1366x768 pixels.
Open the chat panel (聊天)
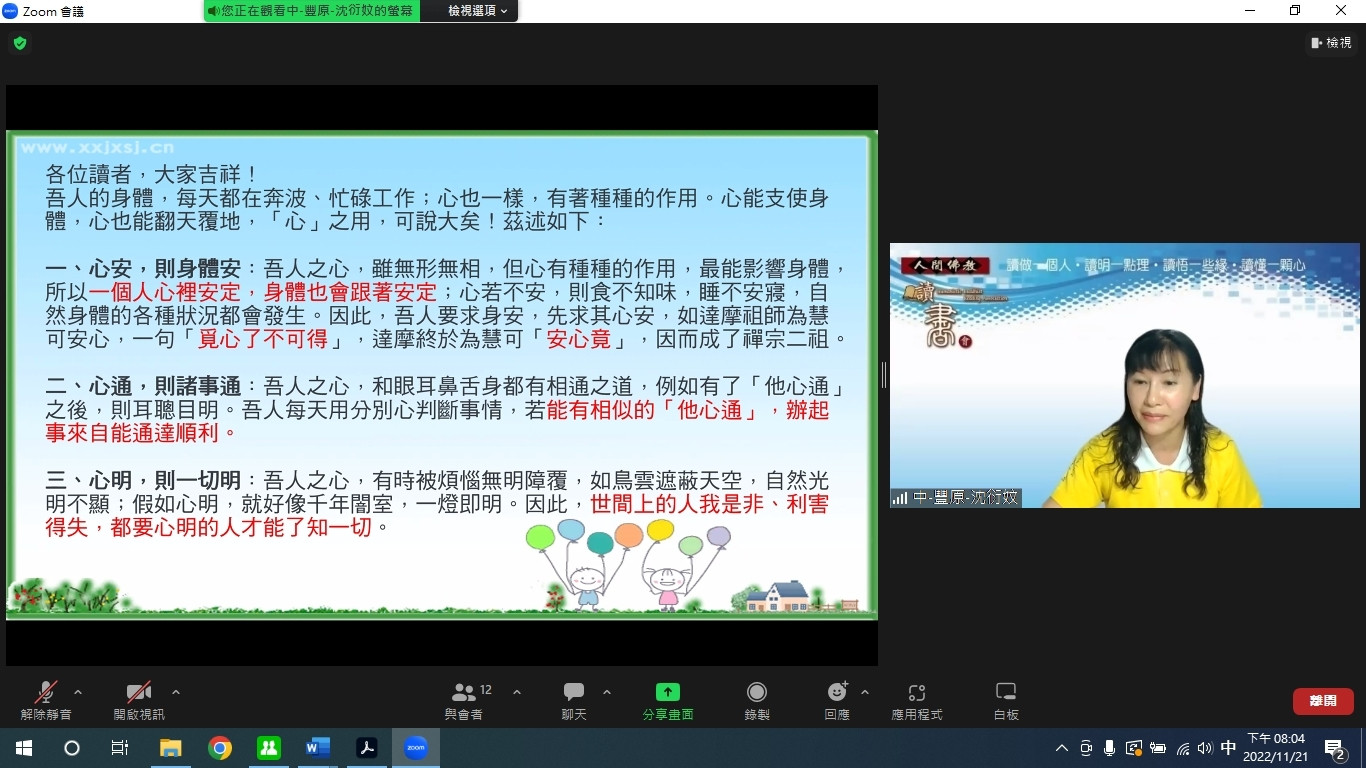click(x=574, y=699)
